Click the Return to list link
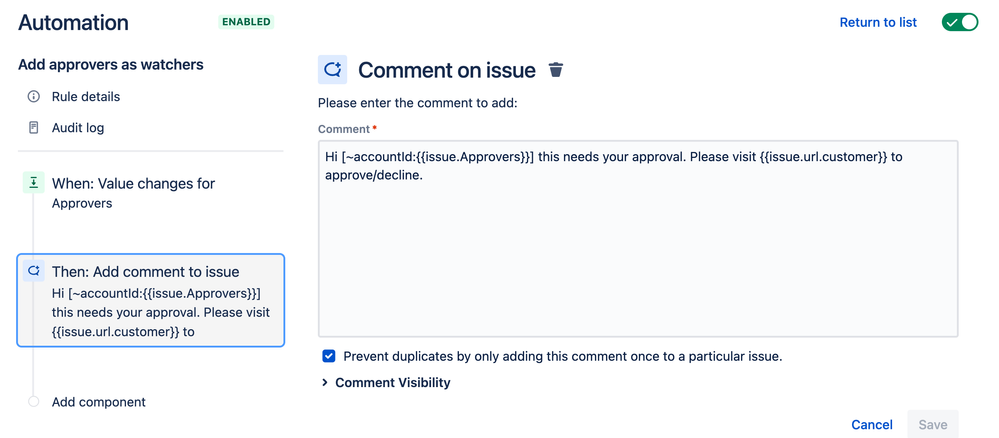999x438 pixels. coord(878,22)
